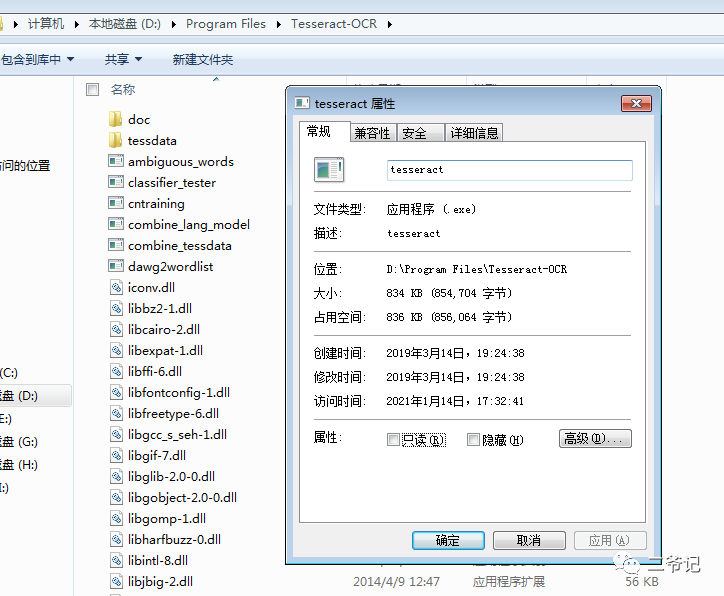This screenshot has height=596, width=724.
Task: Select the libharfbuzz-0.dll file icon
Action: tap(116, 539)
